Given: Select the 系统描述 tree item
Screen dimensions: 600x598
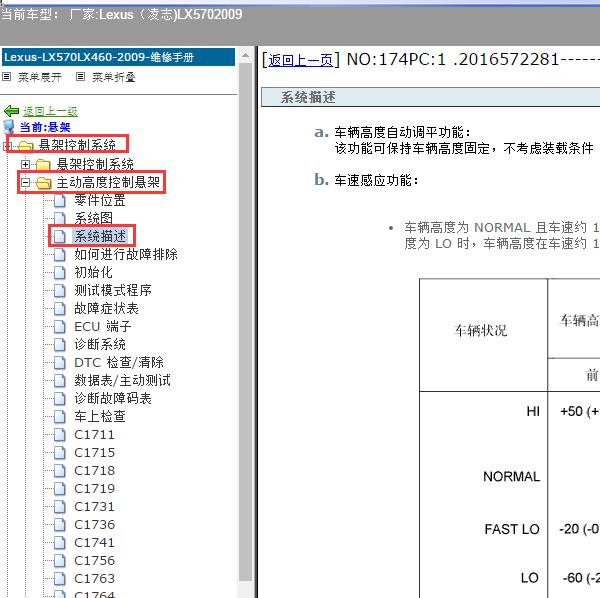Looking at the screenshot, I should (100, 236).
